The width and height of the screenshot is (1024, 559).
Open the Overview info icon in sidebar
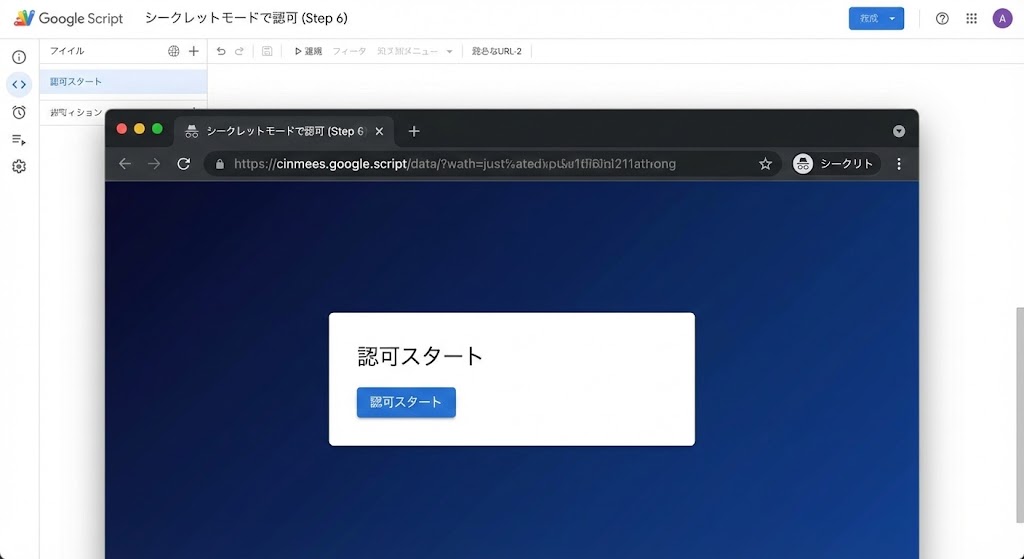pyautogui.click(x=19, y=57)
